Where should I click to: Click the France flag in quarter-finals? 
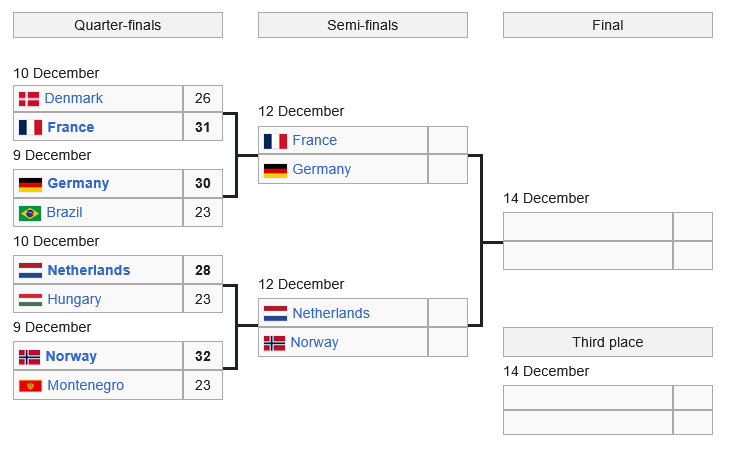pyautogui.click(x=30, y=127)
